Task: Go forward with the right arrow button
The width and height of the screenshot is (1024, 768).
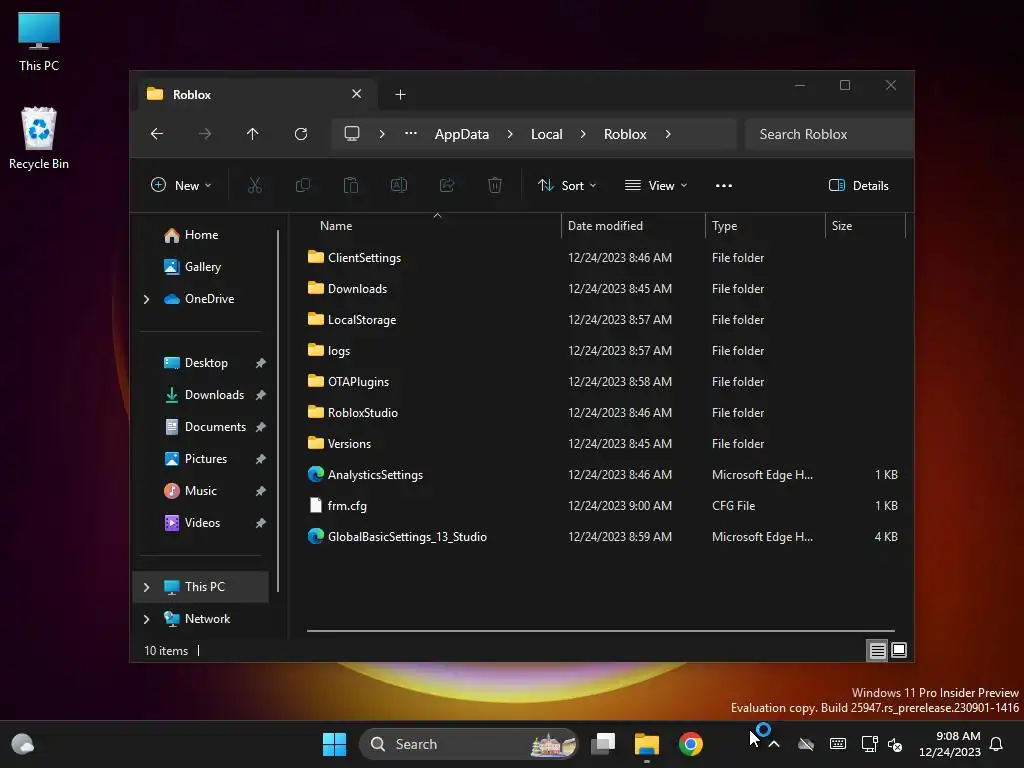Action: 204,134
